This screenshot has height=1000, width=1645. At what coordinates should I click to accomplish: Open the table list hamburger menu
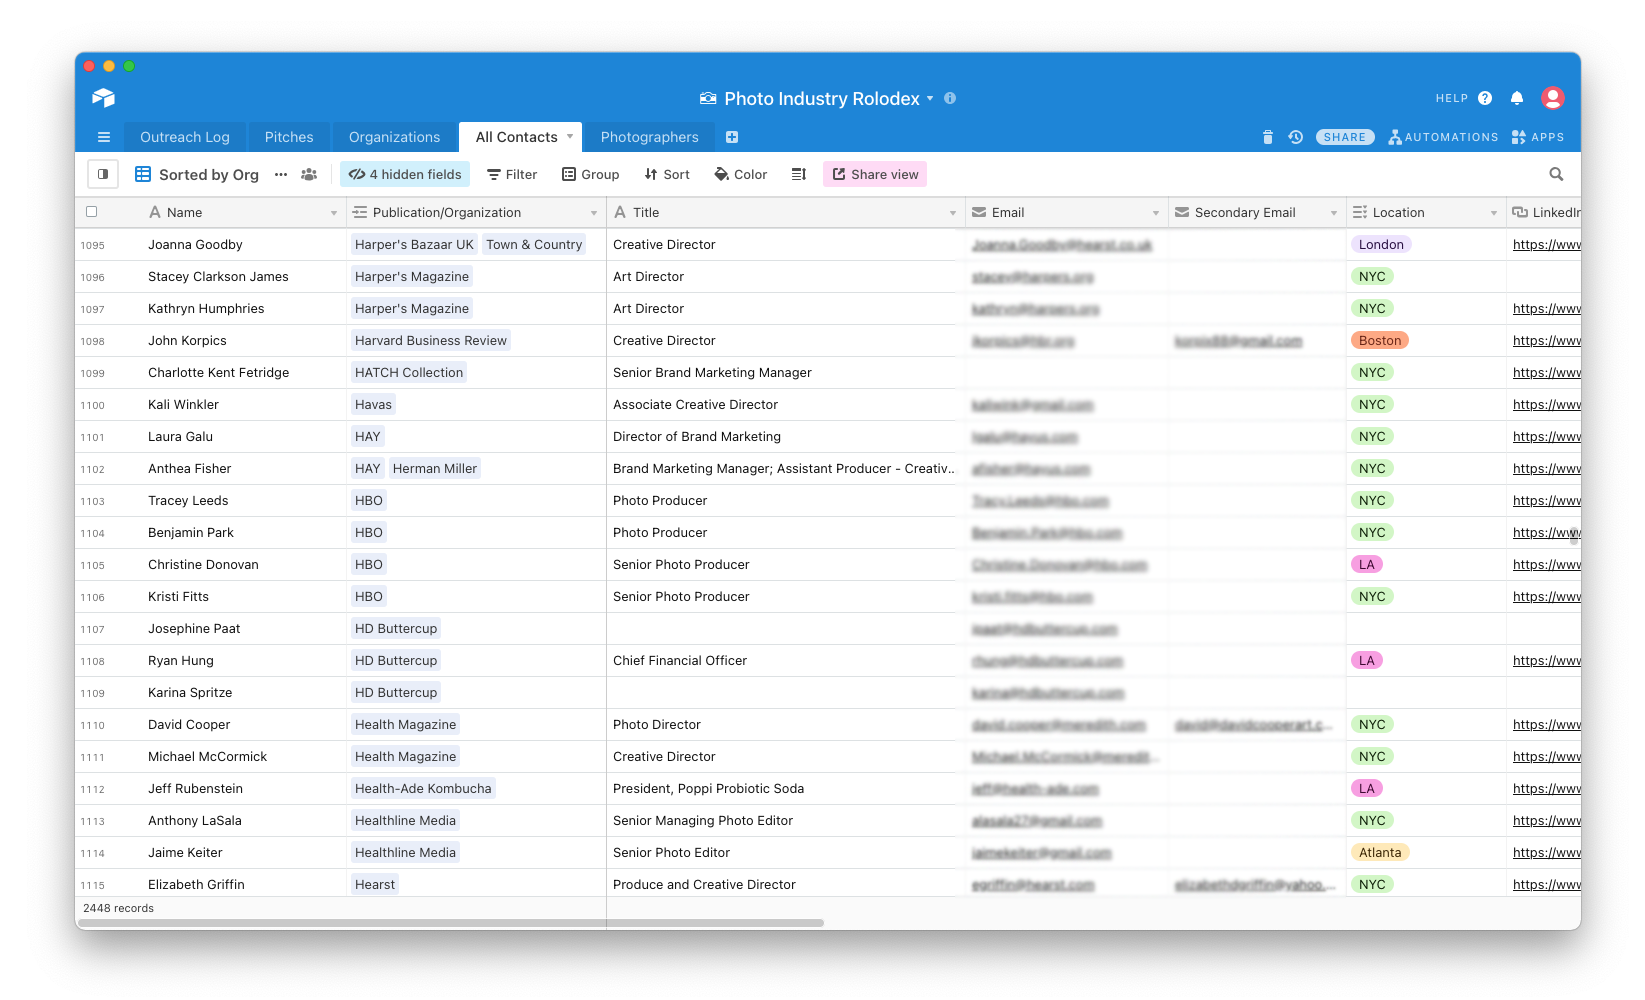click(104, 137)
